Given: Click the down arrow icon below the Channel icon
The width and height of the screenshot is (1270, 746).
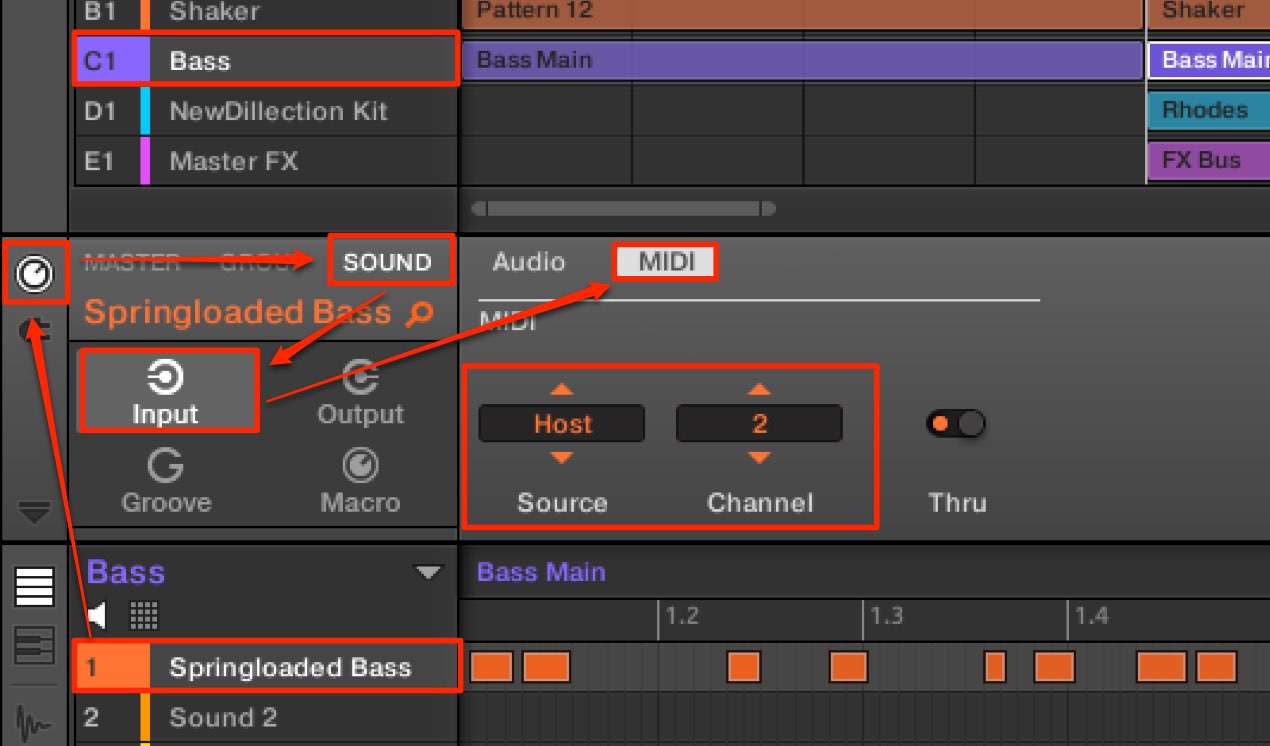Looking at the screenshot, I should point(34,513).
